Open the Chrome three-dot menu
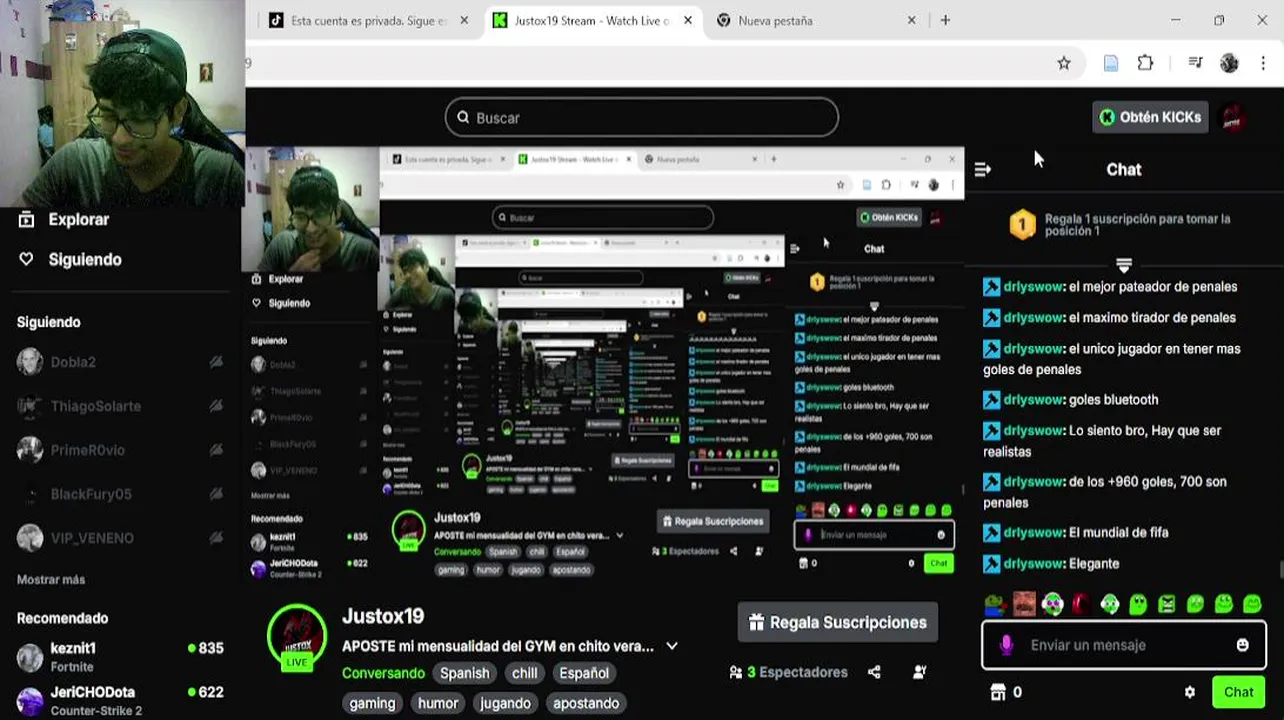1284x720 pixels. coord(1263,63)
